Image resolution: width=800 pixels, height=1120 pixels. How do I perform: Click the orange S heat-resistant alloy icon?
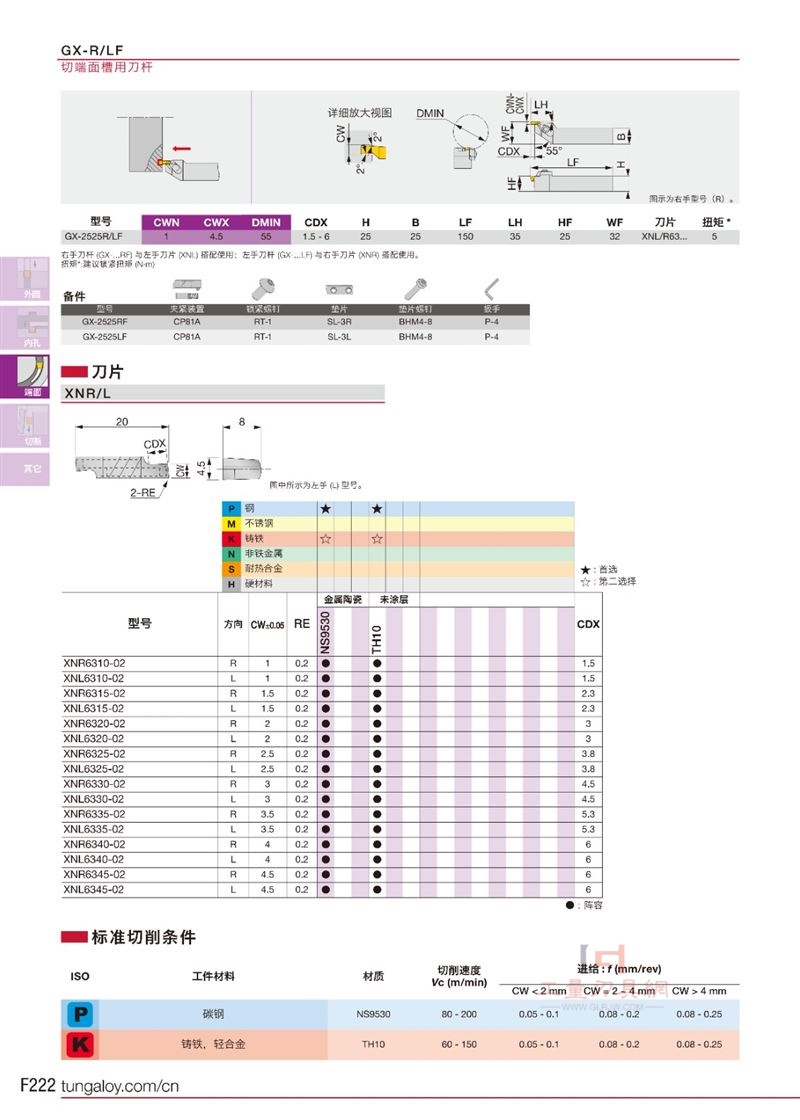[231, 569]
